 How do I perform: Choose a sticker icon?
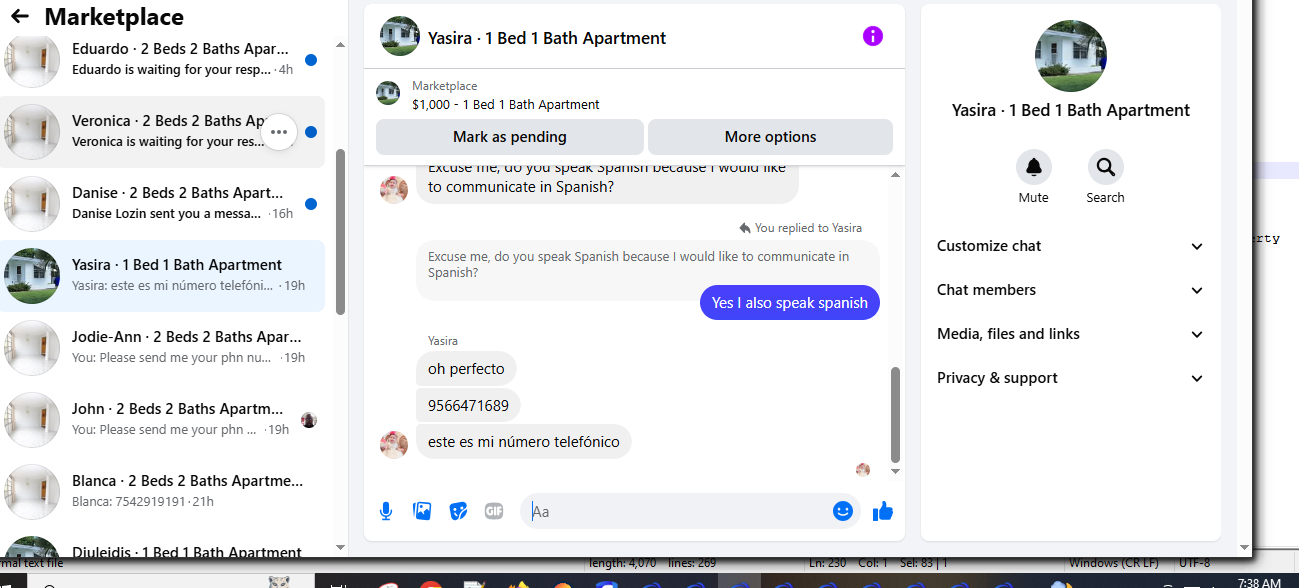click(x=458, y=512)
